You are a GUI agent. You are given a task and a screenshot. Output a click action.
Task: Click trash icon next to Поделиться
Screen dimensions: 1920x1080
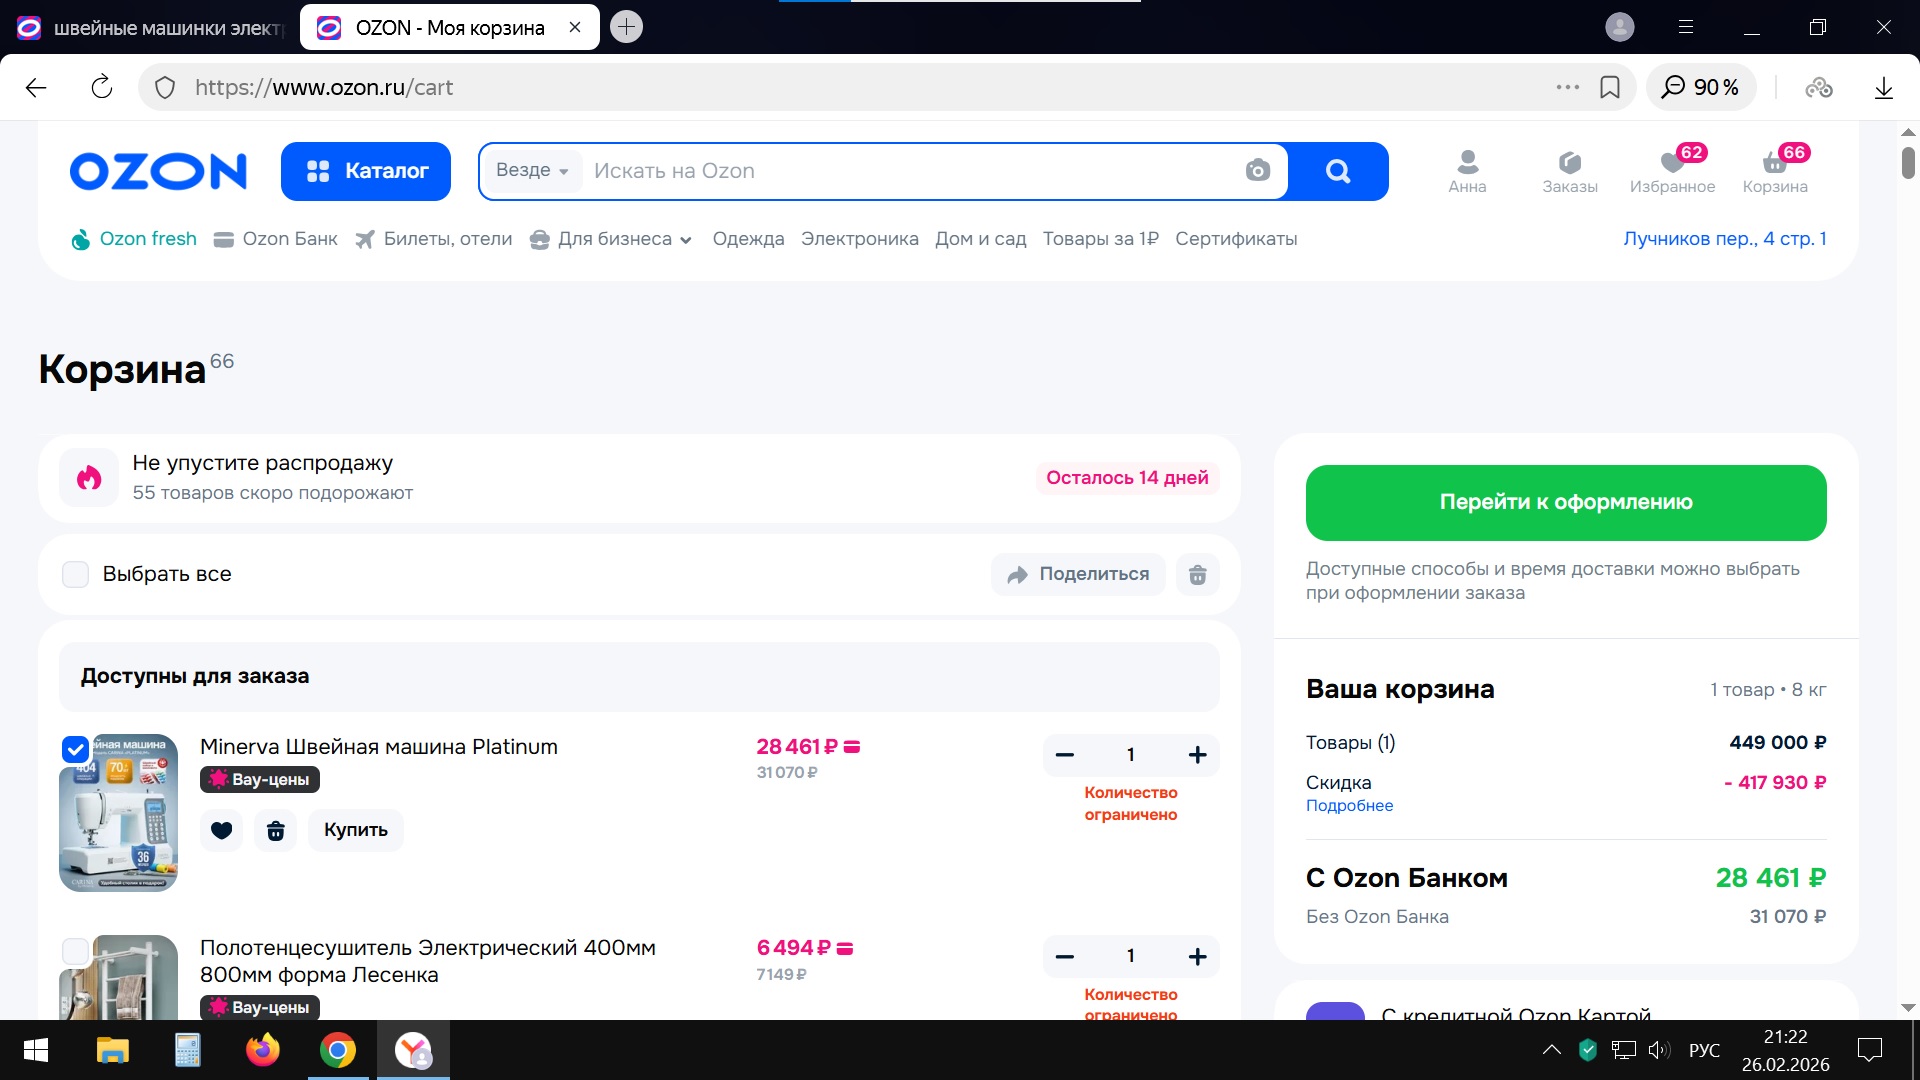click(x=1197, y=574)
